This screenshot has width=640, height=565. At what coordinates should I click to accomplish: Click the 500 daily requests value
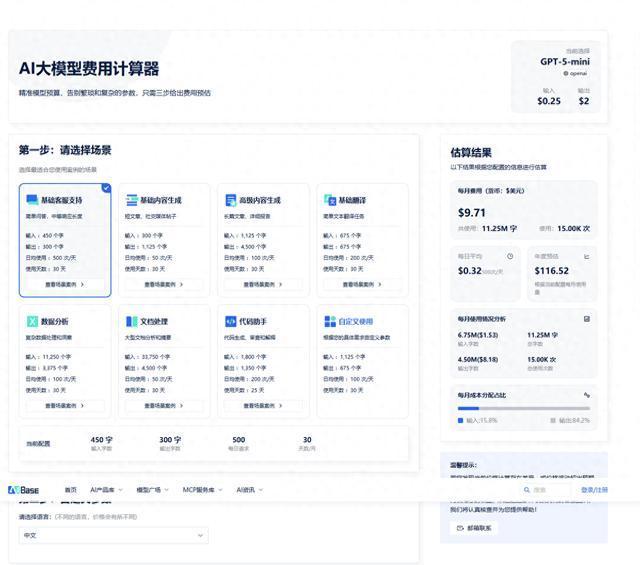[x=238, y=440]
